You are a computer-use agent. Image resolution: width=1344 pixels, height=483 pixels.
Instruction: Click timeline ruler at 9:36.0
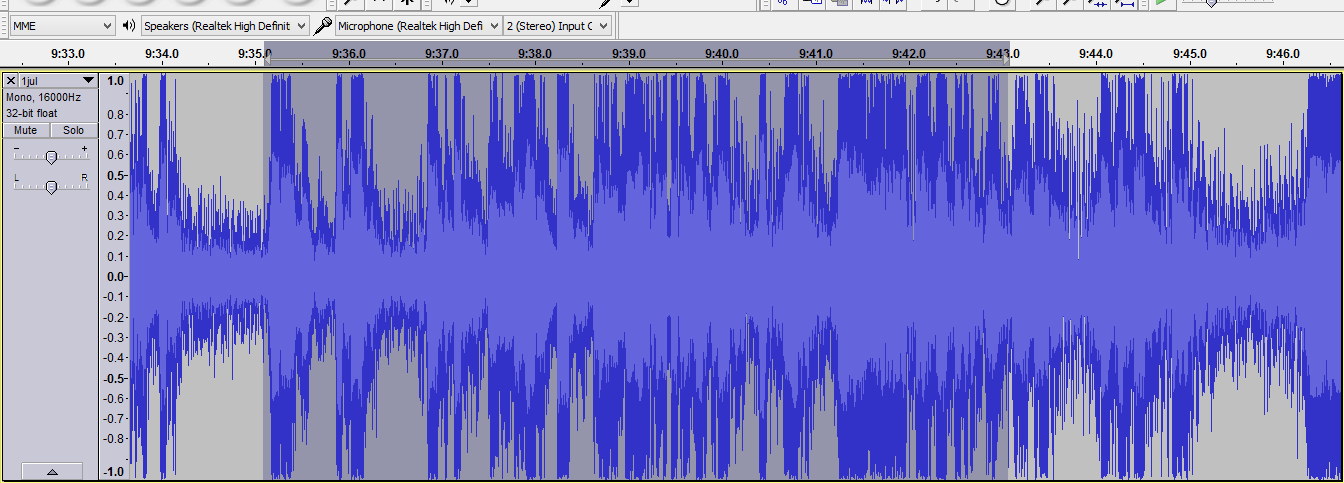point(348,53)
